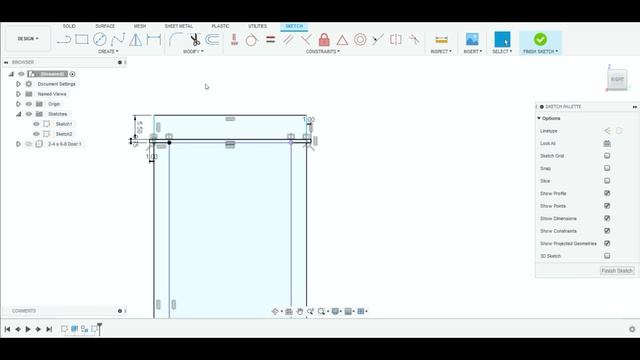The image size is (640, 360).
Task: Switch to the Utilities tab
Action: (x=257, y=26)
